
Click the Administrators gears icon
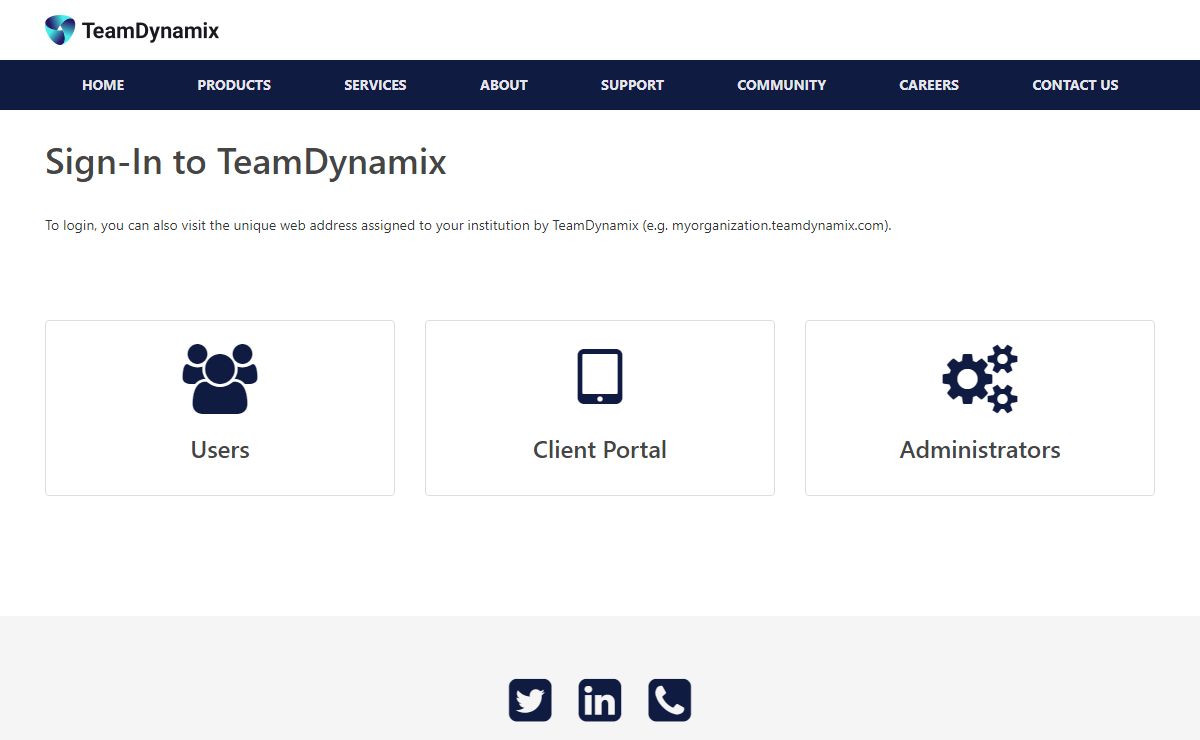980,378
